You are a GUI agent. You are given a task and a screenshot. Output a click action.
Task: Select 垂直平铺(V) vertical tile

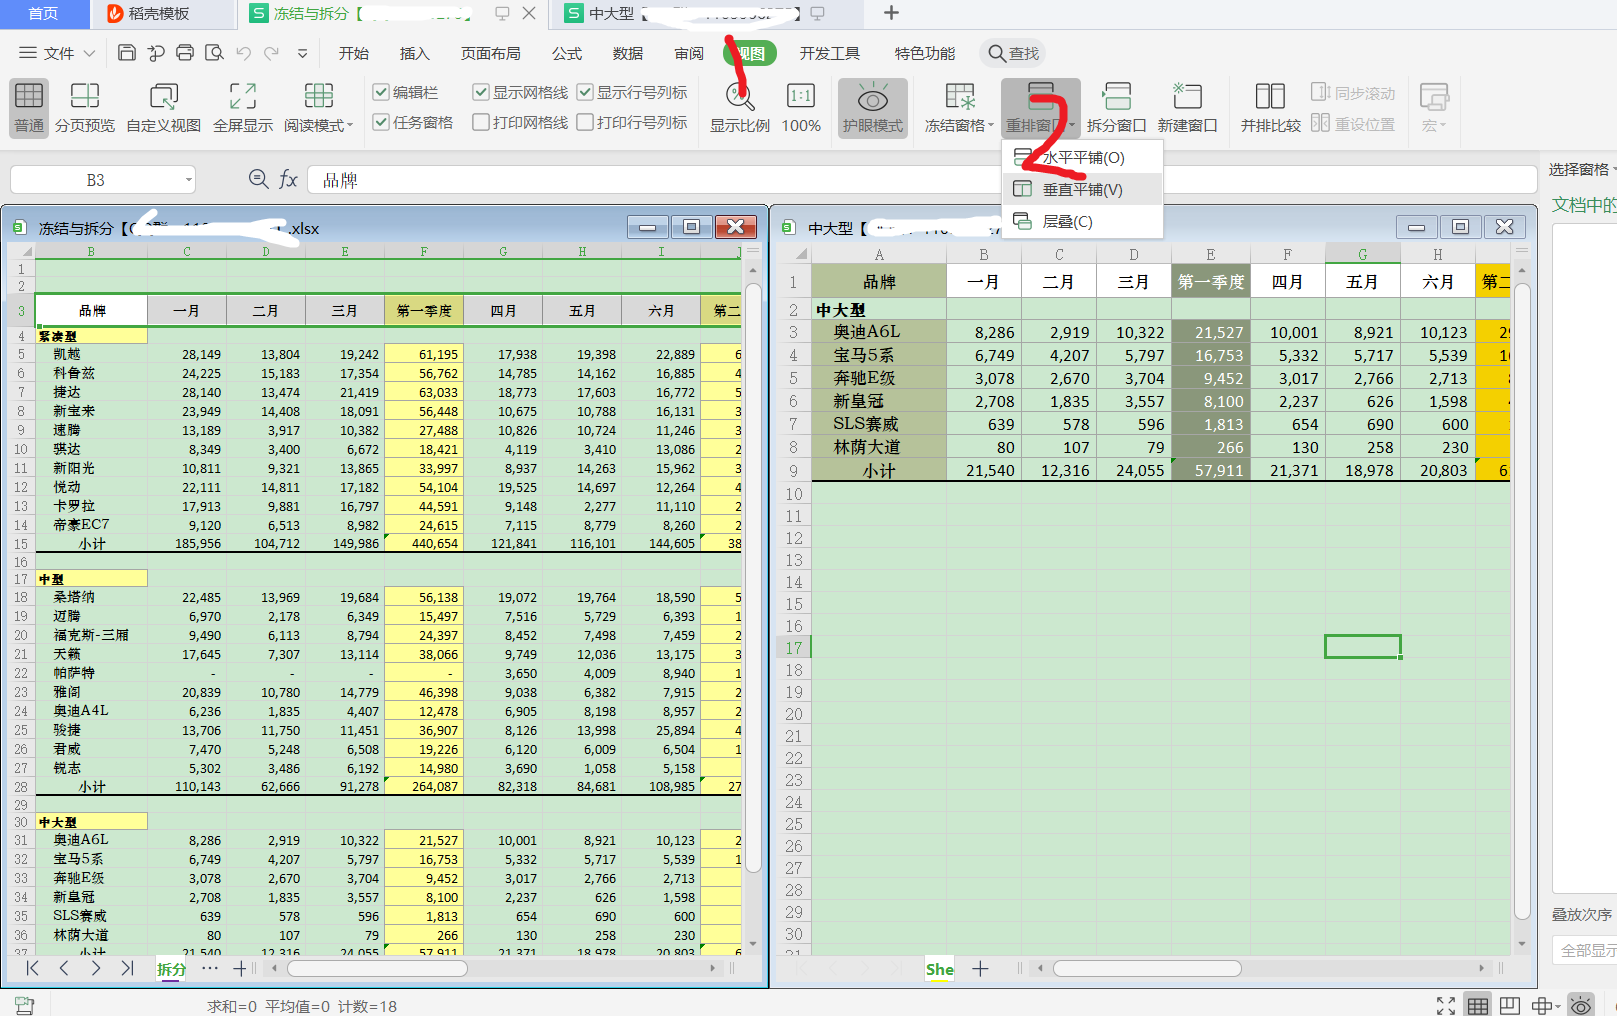[x=1082, y=189]
